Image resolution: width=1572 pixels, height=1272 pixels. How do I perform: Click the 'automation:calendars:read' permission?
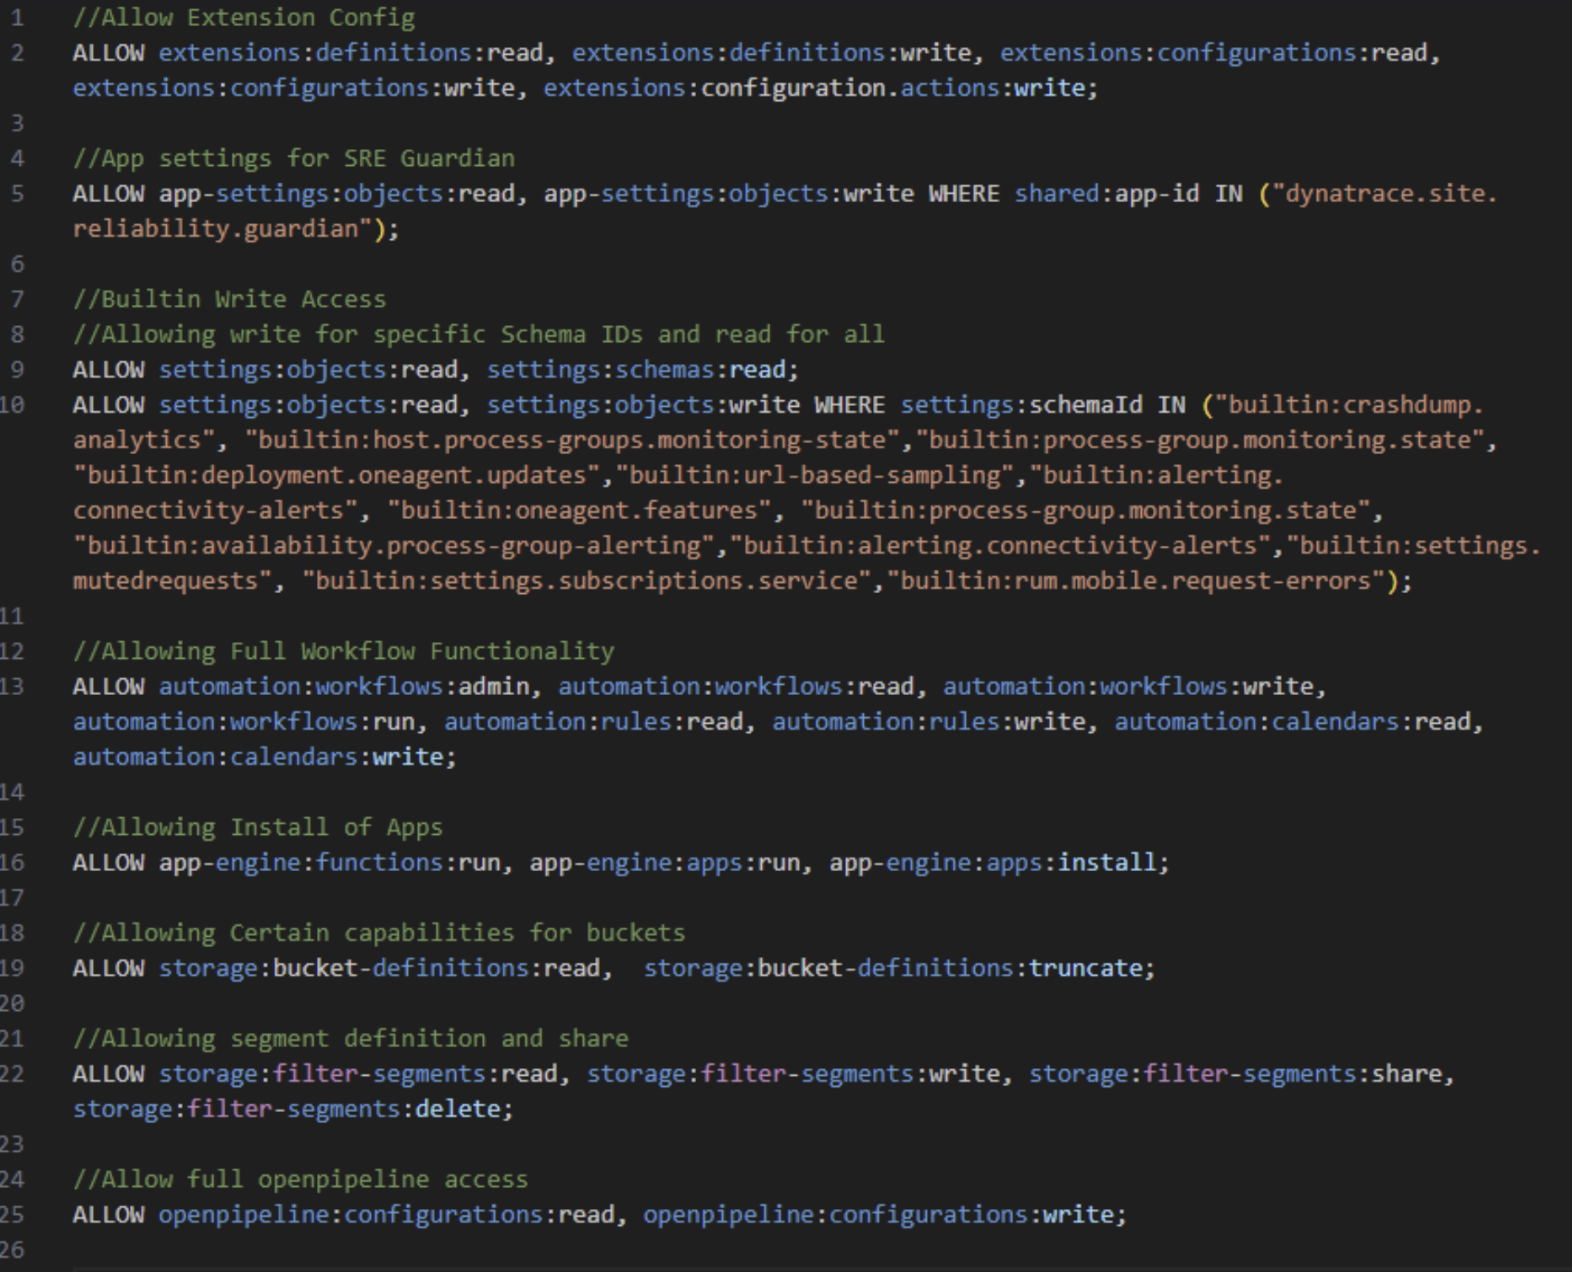click(x=1297, y=722)
